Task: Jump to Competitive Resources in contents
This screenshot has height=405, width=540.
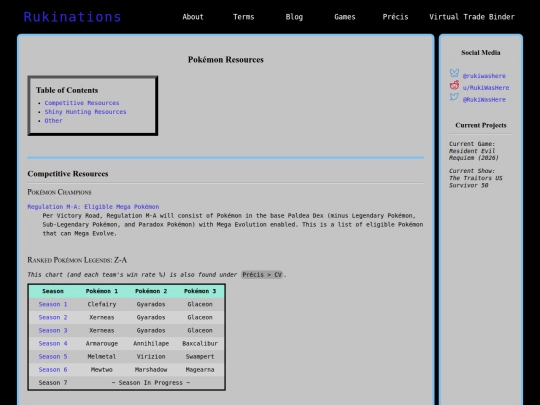Action: pyautogui.click(x=82, y=103)
